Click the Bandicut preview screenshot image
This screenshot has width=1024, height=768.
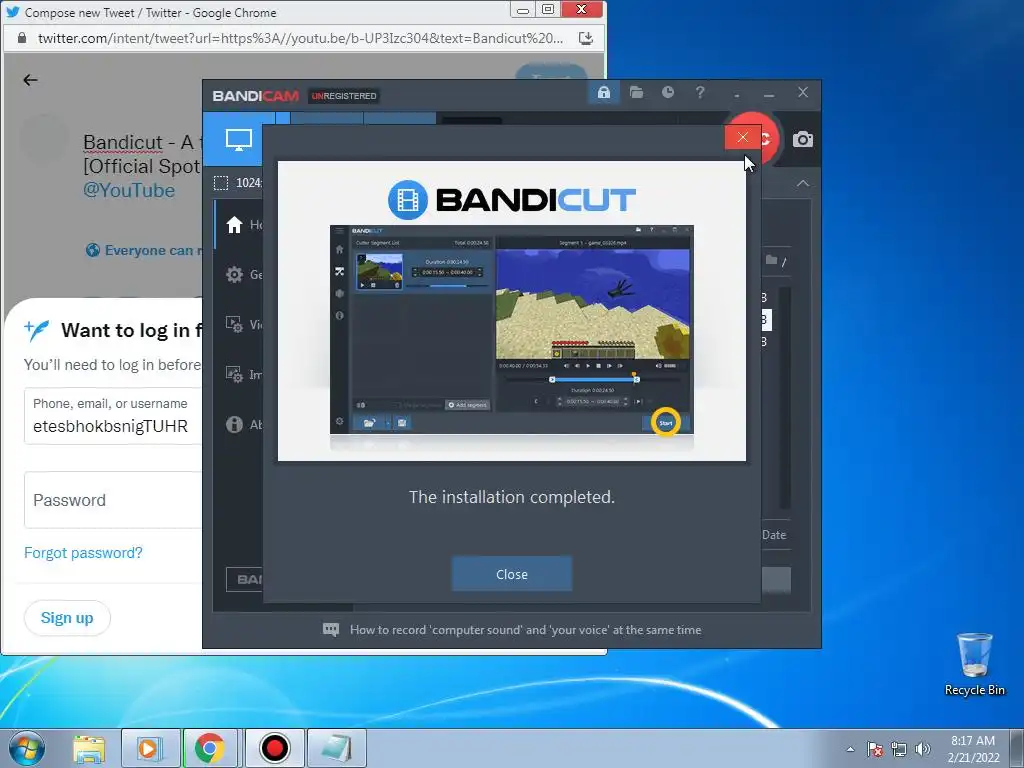tap(511, 329)
